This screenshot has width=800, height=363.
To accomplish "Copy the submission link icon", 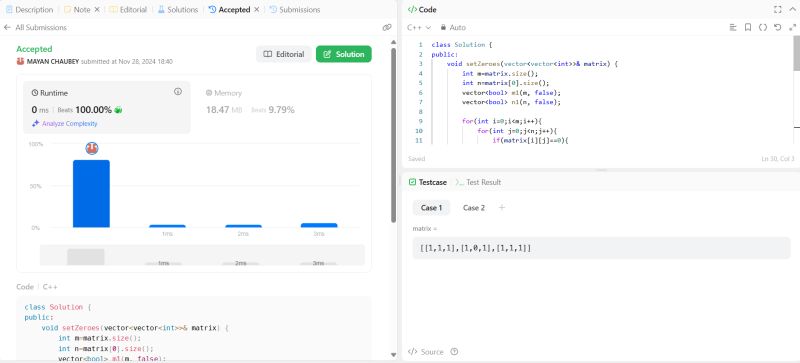I will point(387,28).
